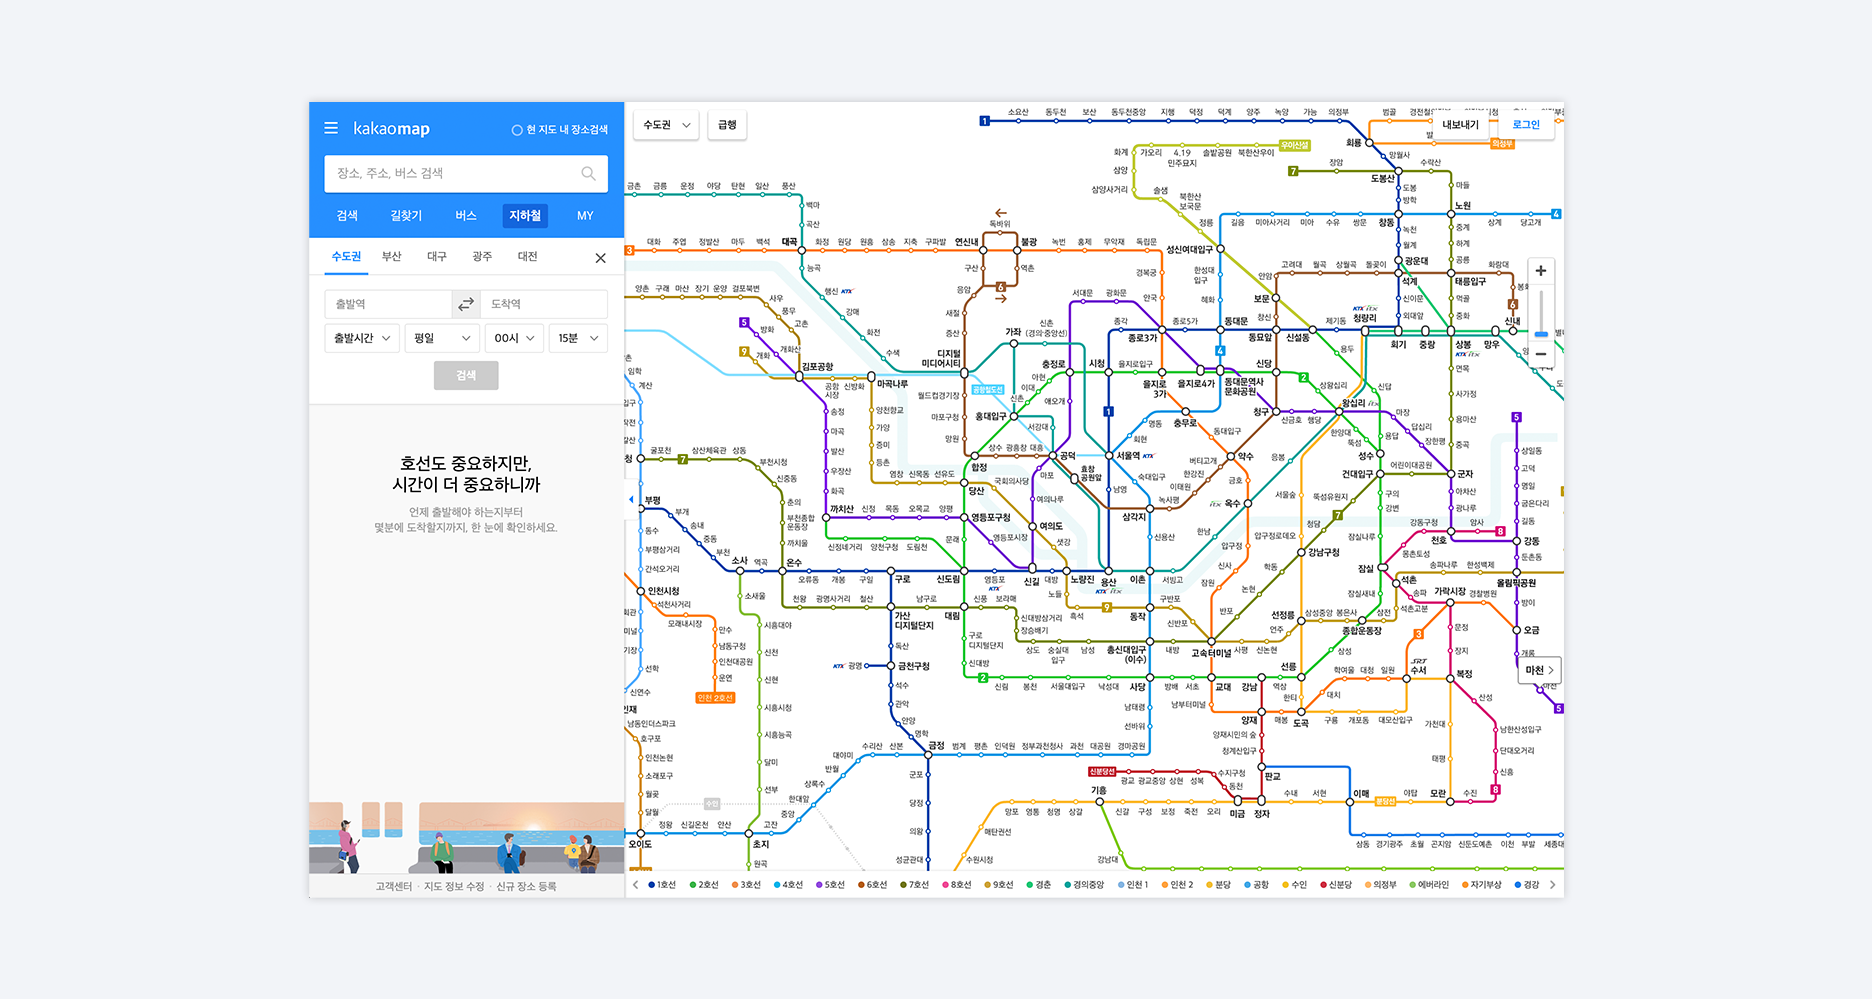This screenshot has width=1872, height=999.
Task: Open the hamburger menu next to kakaomap
Action: click(x=331, y=128)
